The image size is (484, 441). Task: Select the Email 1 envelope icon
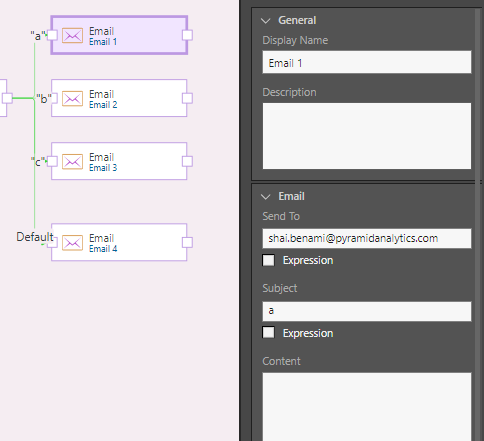72,36
